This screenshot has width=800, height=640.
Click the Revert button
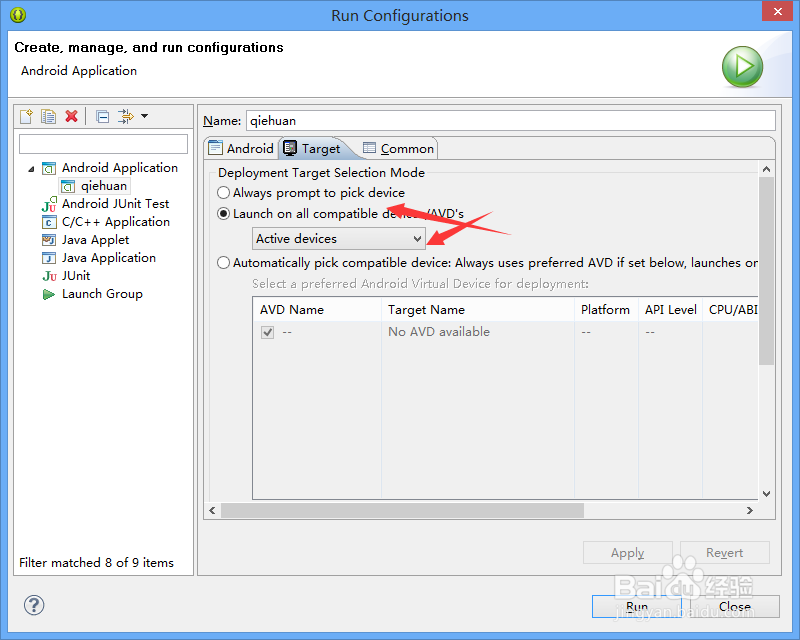click(x=724, y=553)
